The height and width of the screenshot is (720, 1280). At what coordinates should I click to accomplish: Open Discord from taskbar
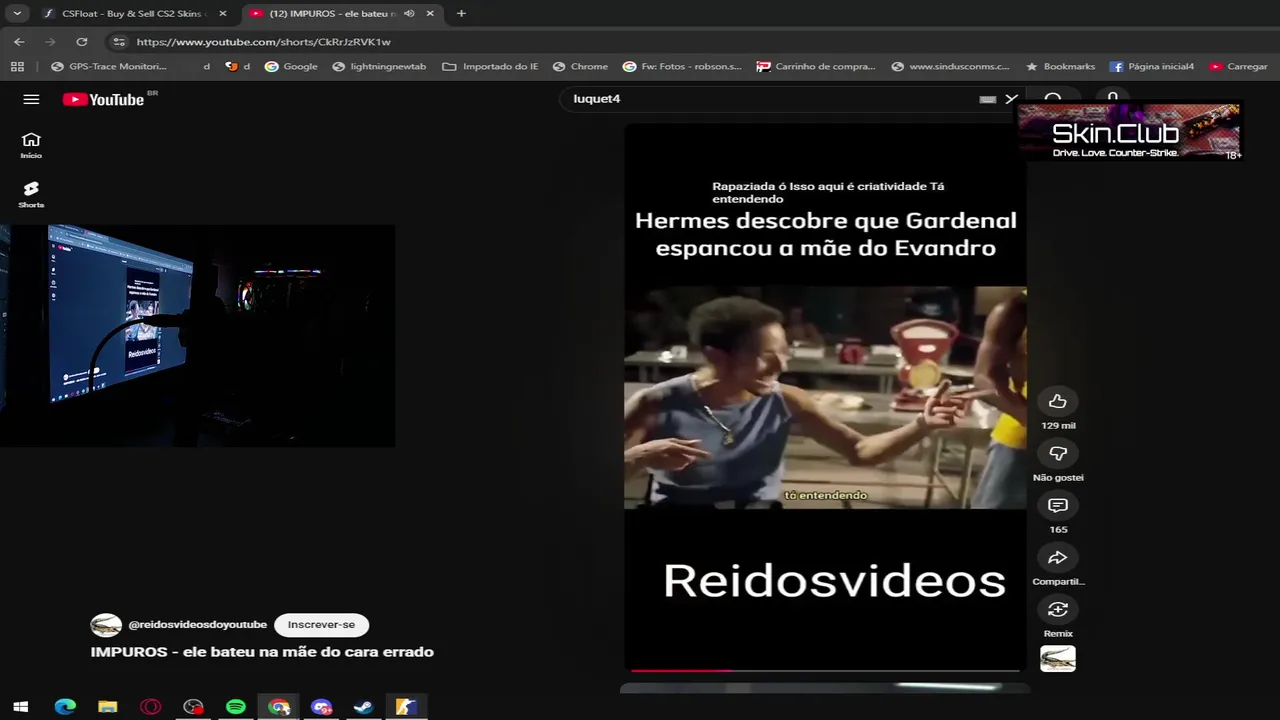322,707
